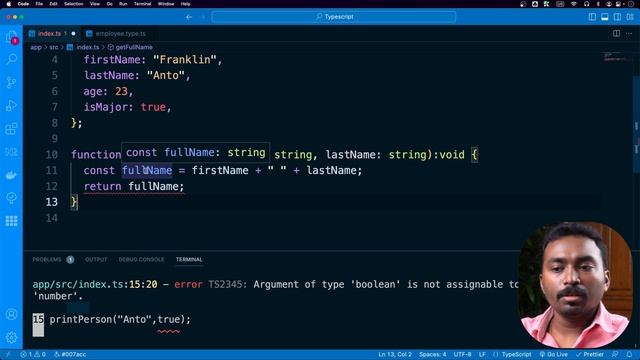The height and width of the screenshot is (360, 640).
Task: Click the Go Live status bar button
Action: (x=553, y=354)
